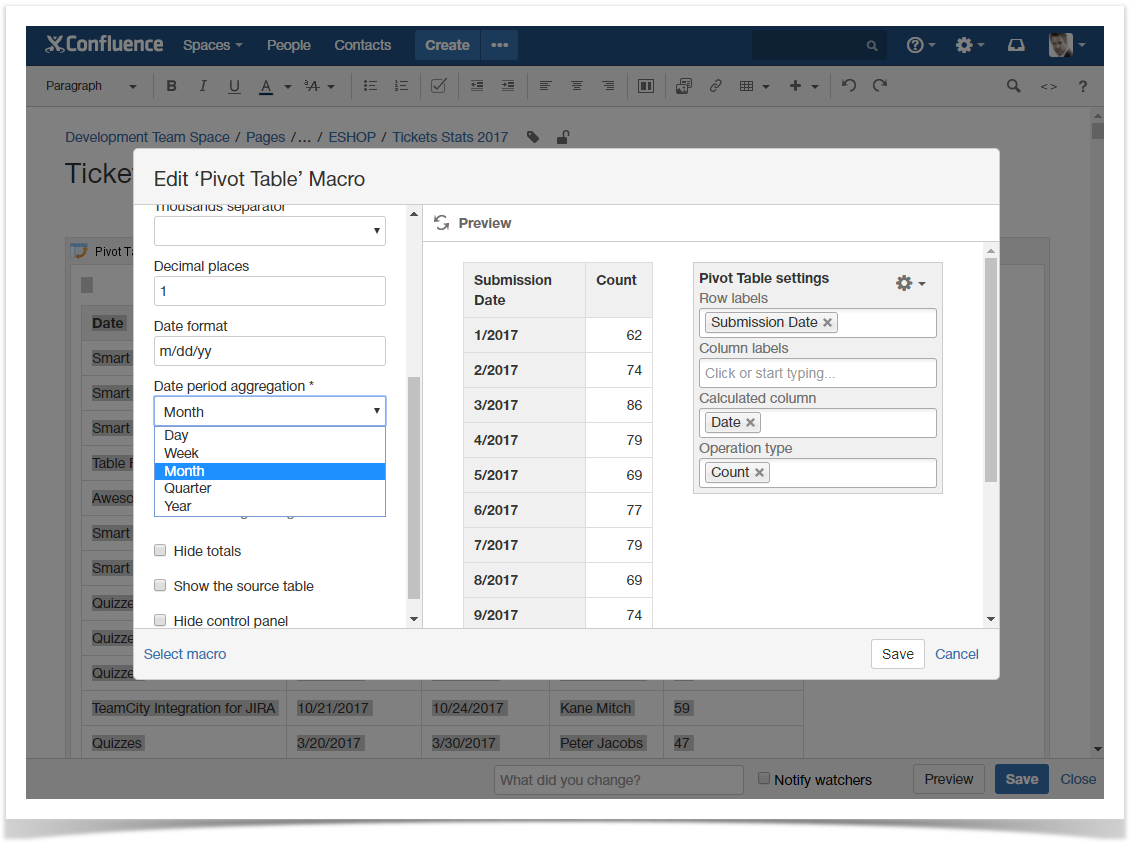Open the Spaces menu

point(211,45)
